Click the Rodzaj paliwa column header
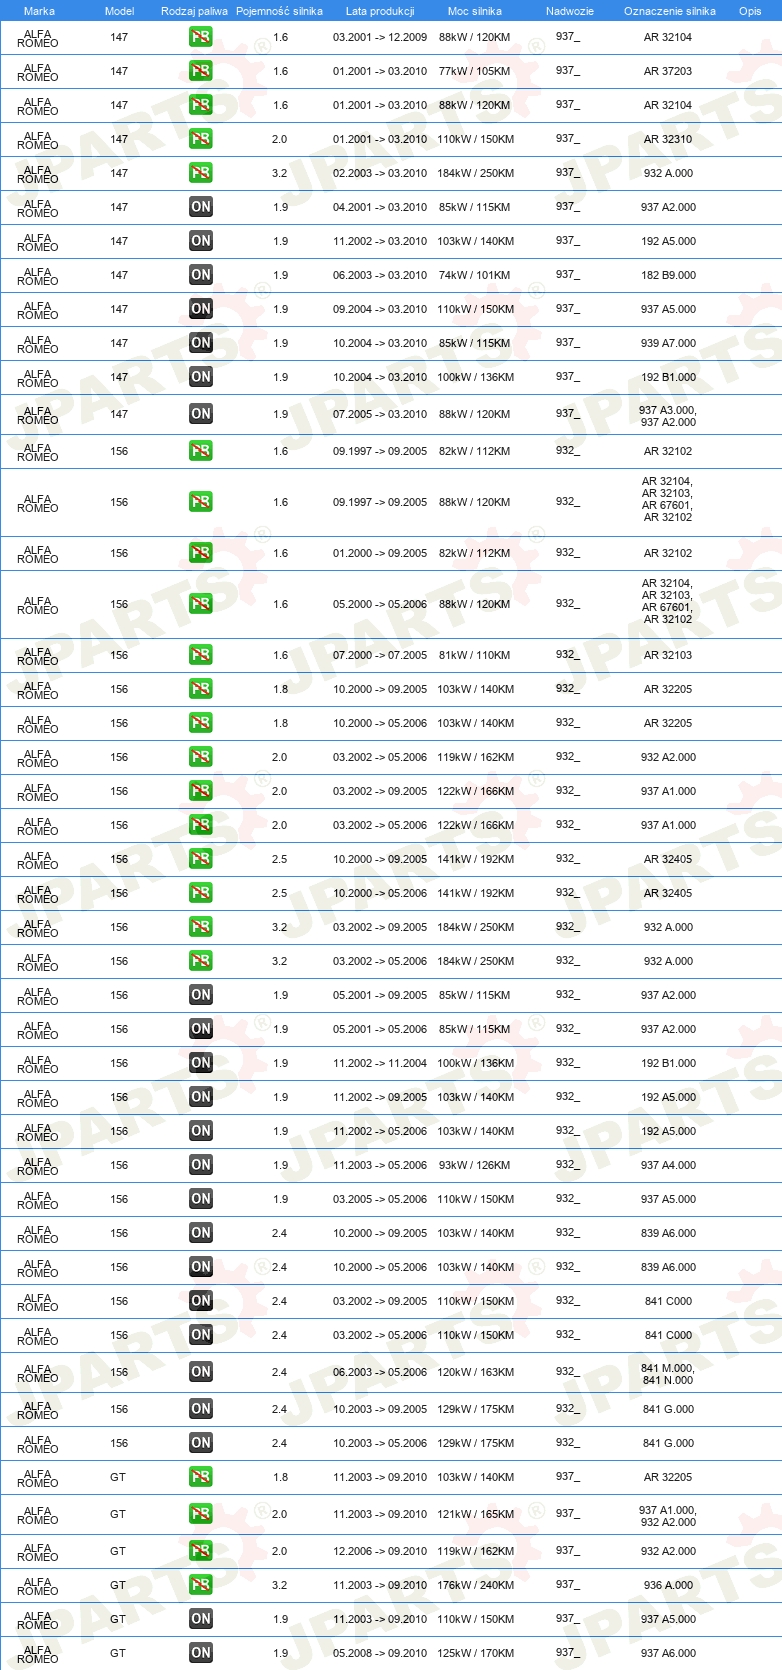Viewport: 782px width, 1670px height. (194, 11)
